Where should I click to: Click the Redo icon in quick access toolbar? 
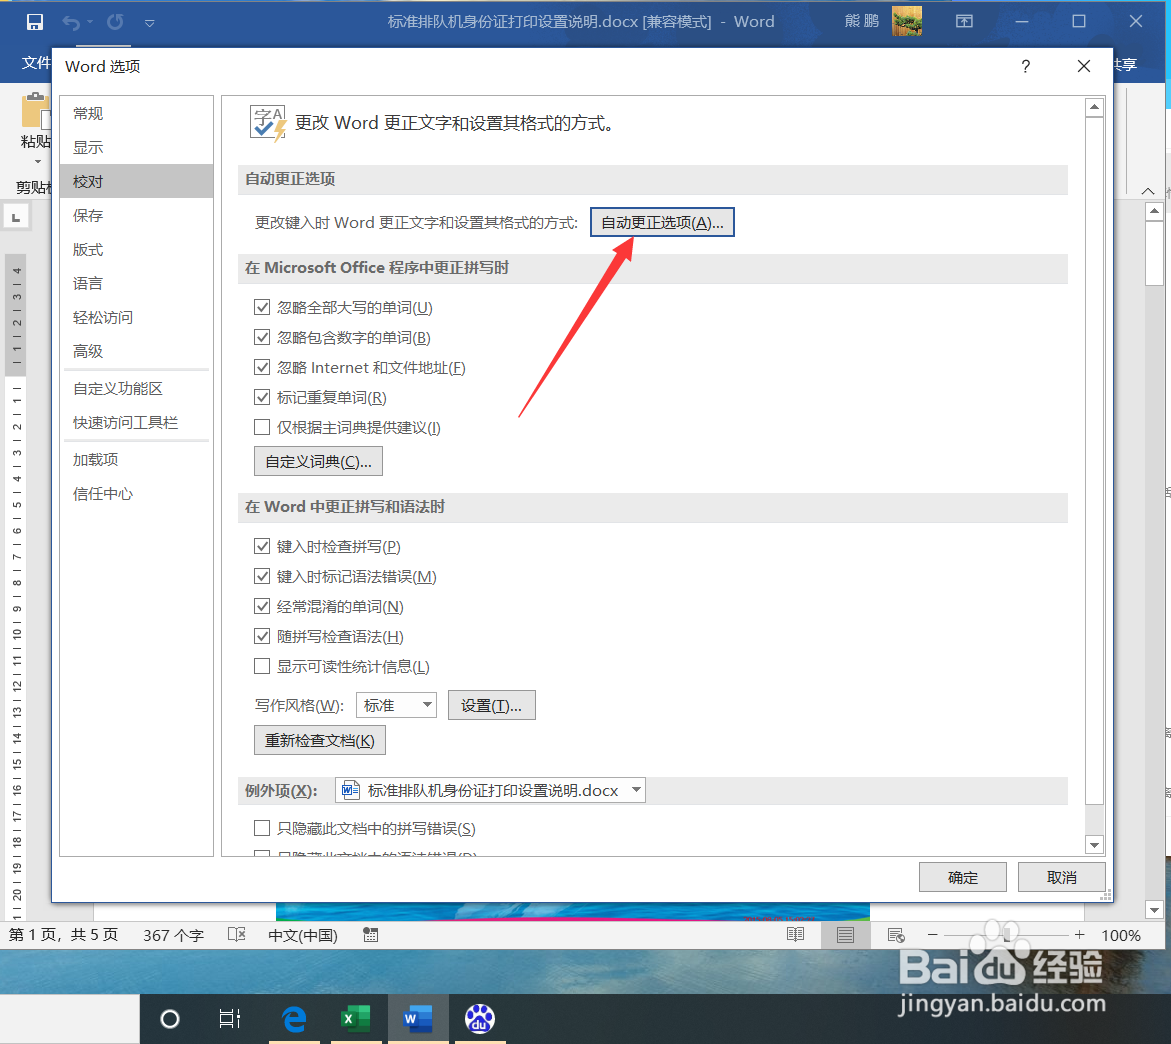(115, 22)
